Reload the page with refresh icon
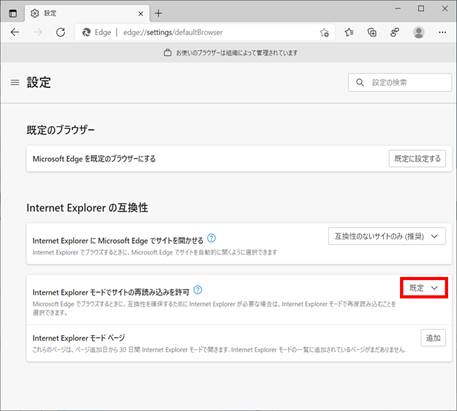 click(60, 32)
